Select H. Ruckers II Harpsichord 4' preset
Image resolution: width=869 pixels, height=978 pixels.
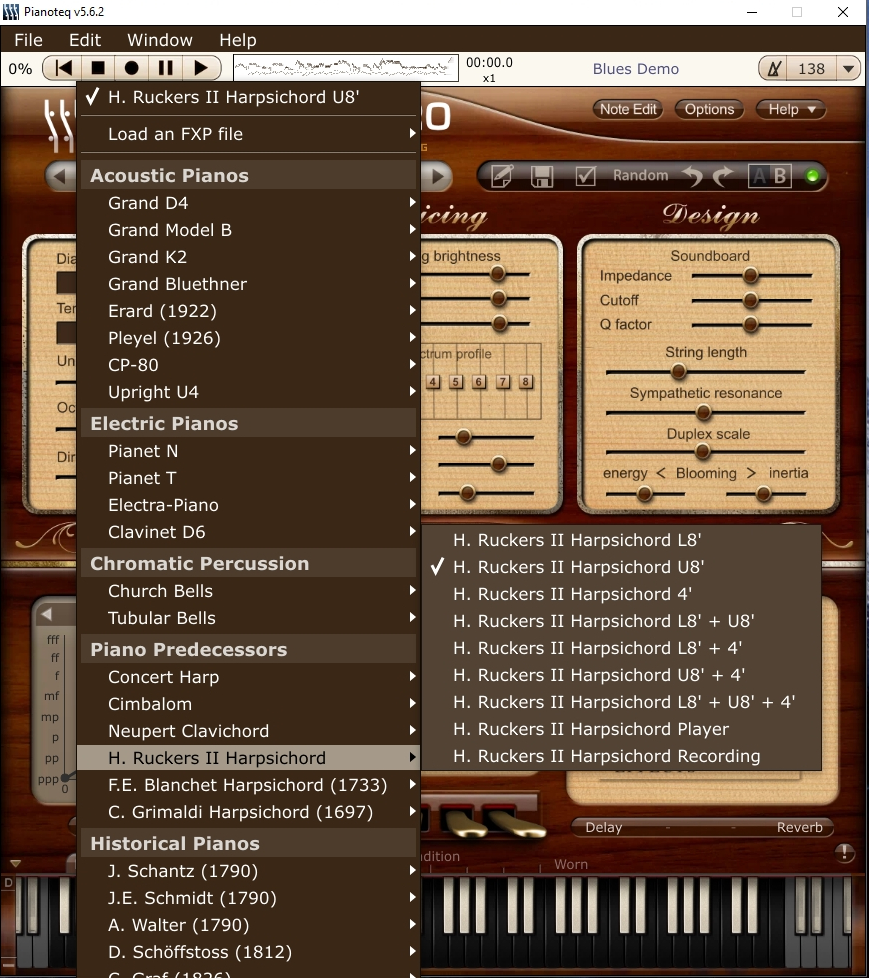pyautogui.click(x=621, y=594)
